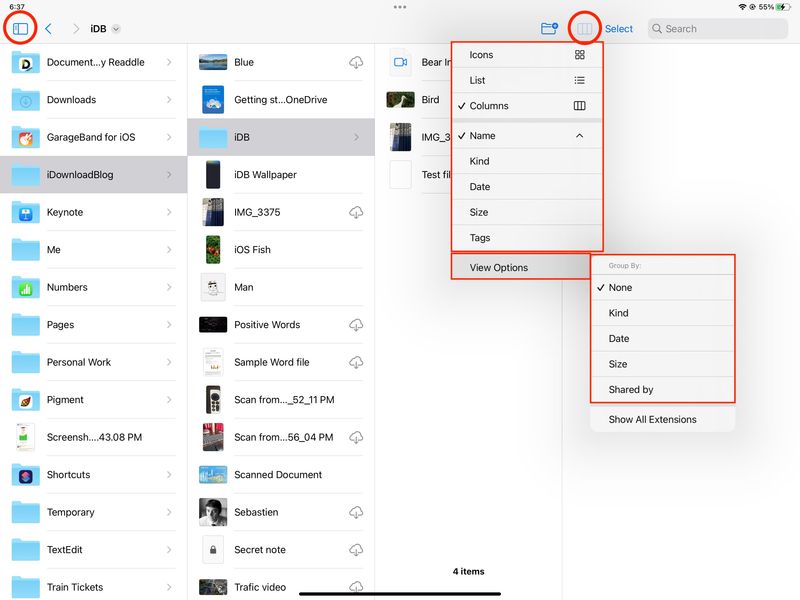
Task: Download Sample Word file via cloud icon
Action: tap(356, 362)
